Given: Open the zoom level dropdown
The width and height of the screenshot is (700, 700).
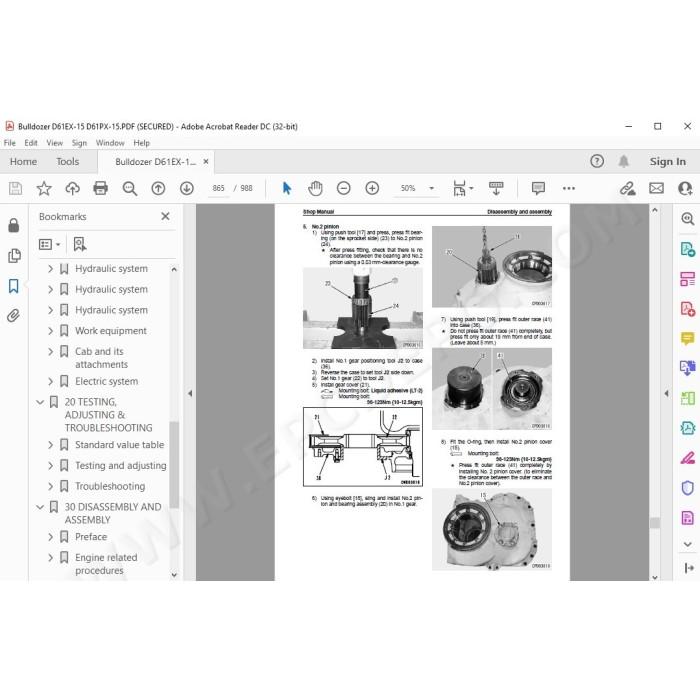Looking at the screenshot, I should (431, 188).
